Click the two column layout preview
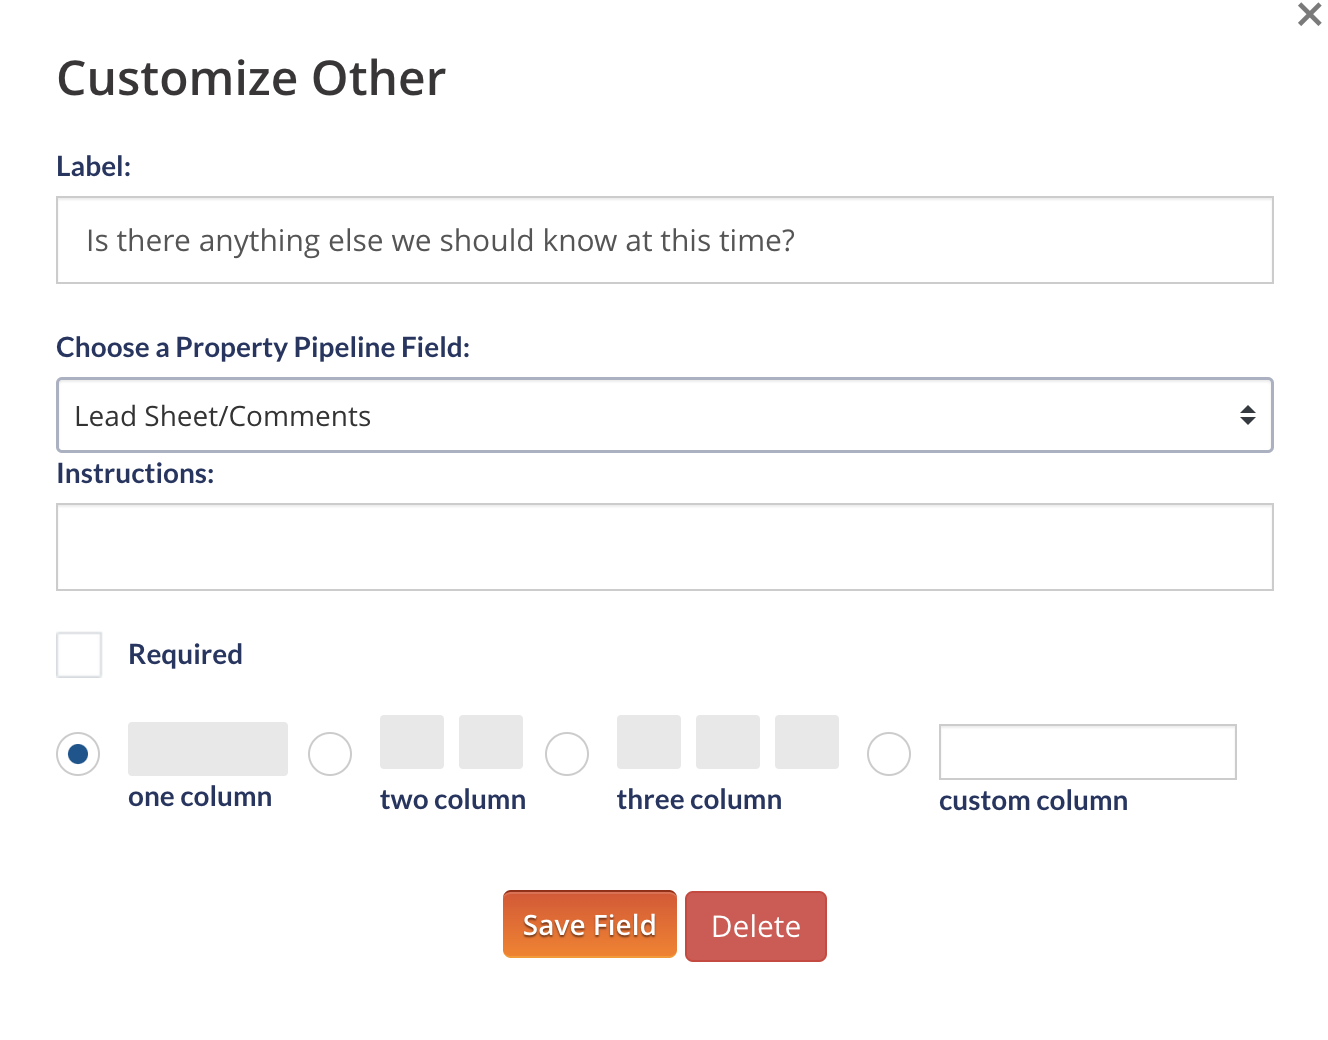 click(451, 742)
